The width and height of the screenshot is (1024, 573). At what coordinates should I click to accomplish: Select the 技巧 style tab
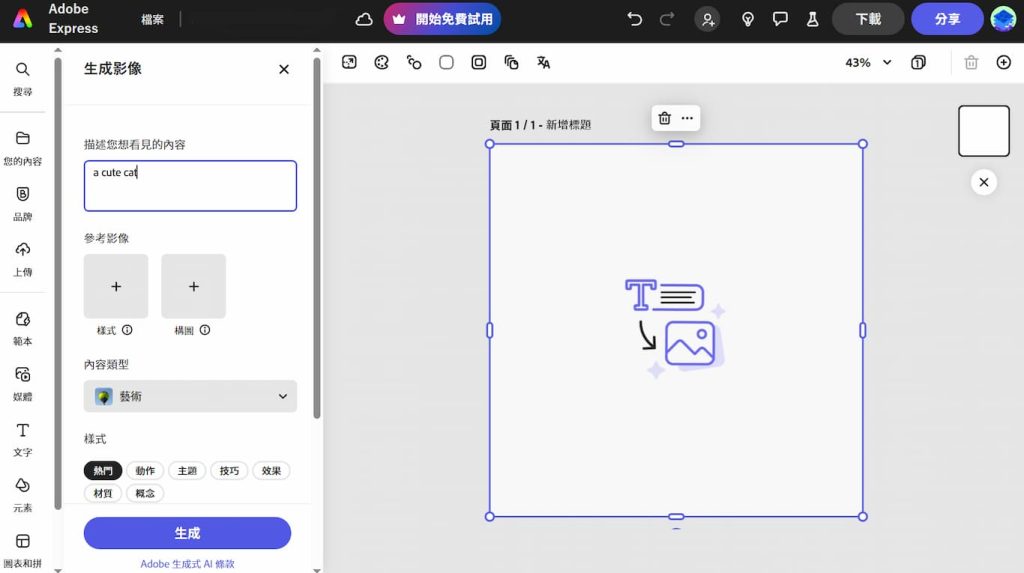click(229, 470)
